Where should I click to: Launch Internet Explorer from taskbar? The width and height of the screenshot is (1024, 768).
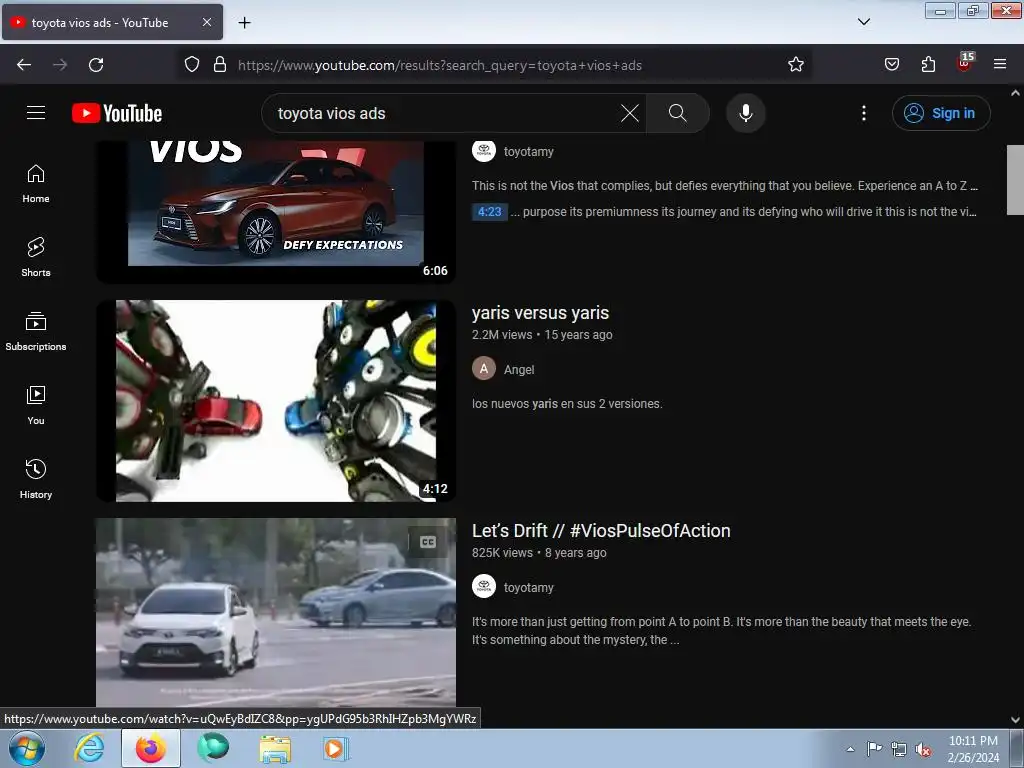[x=88, y=748]
